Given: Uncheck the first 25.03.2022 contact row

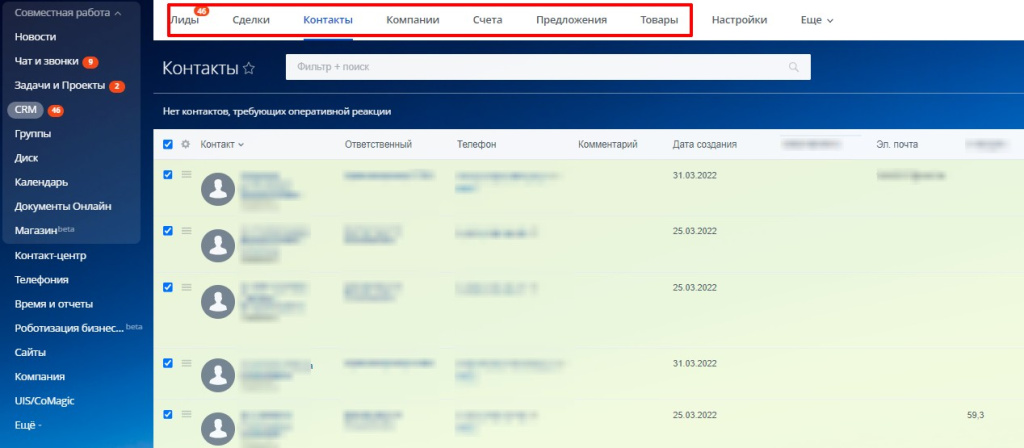Looking at the screenshot, I should [x=168, y=231].
